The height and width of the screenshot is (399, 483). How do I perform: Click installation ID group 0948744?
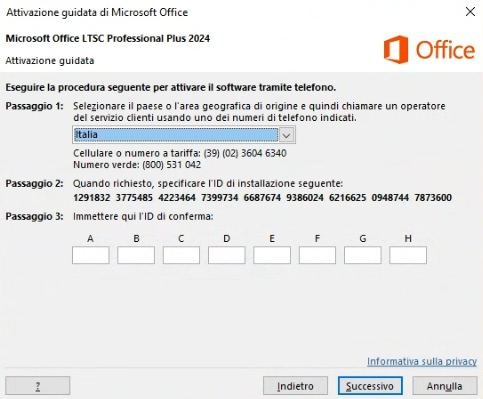click(390, 198)
